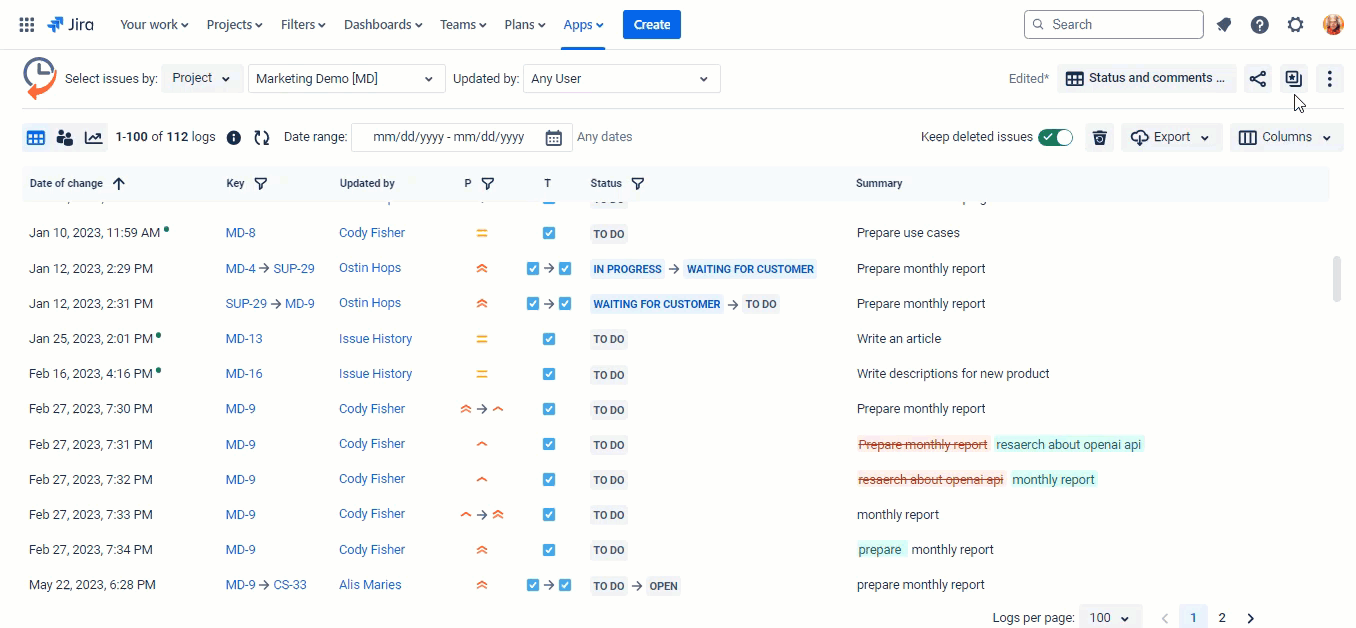Viewport: 1356px width, 628px height.
Task: Open the Any User dropdown
Action: [x=621, y=79]
